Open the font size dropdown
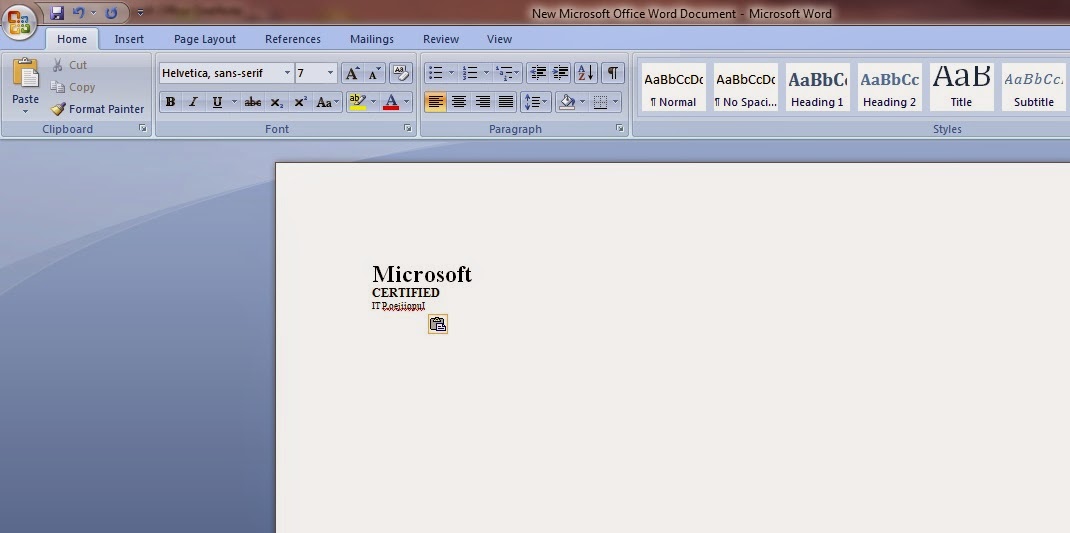The height and width of the screenshot is (533, 1070). (x=330, y=73)
